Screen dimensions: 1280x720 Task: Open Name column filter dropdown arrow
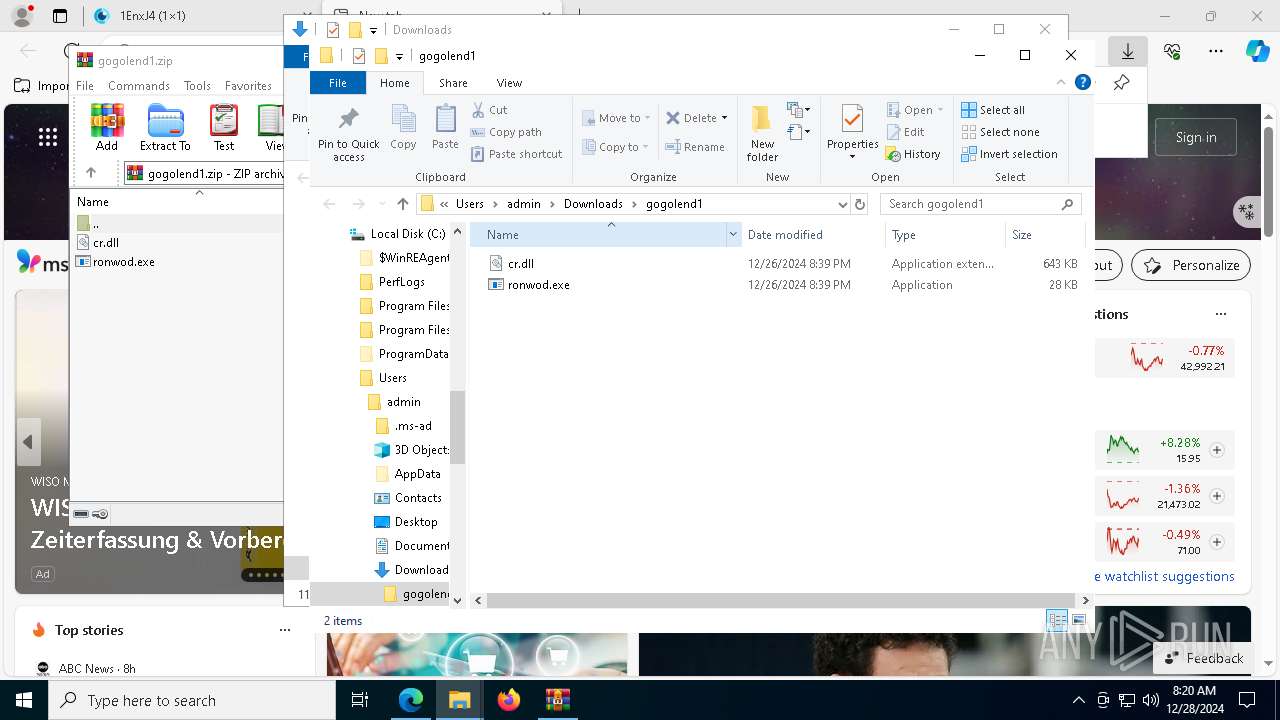pos(733,235)
